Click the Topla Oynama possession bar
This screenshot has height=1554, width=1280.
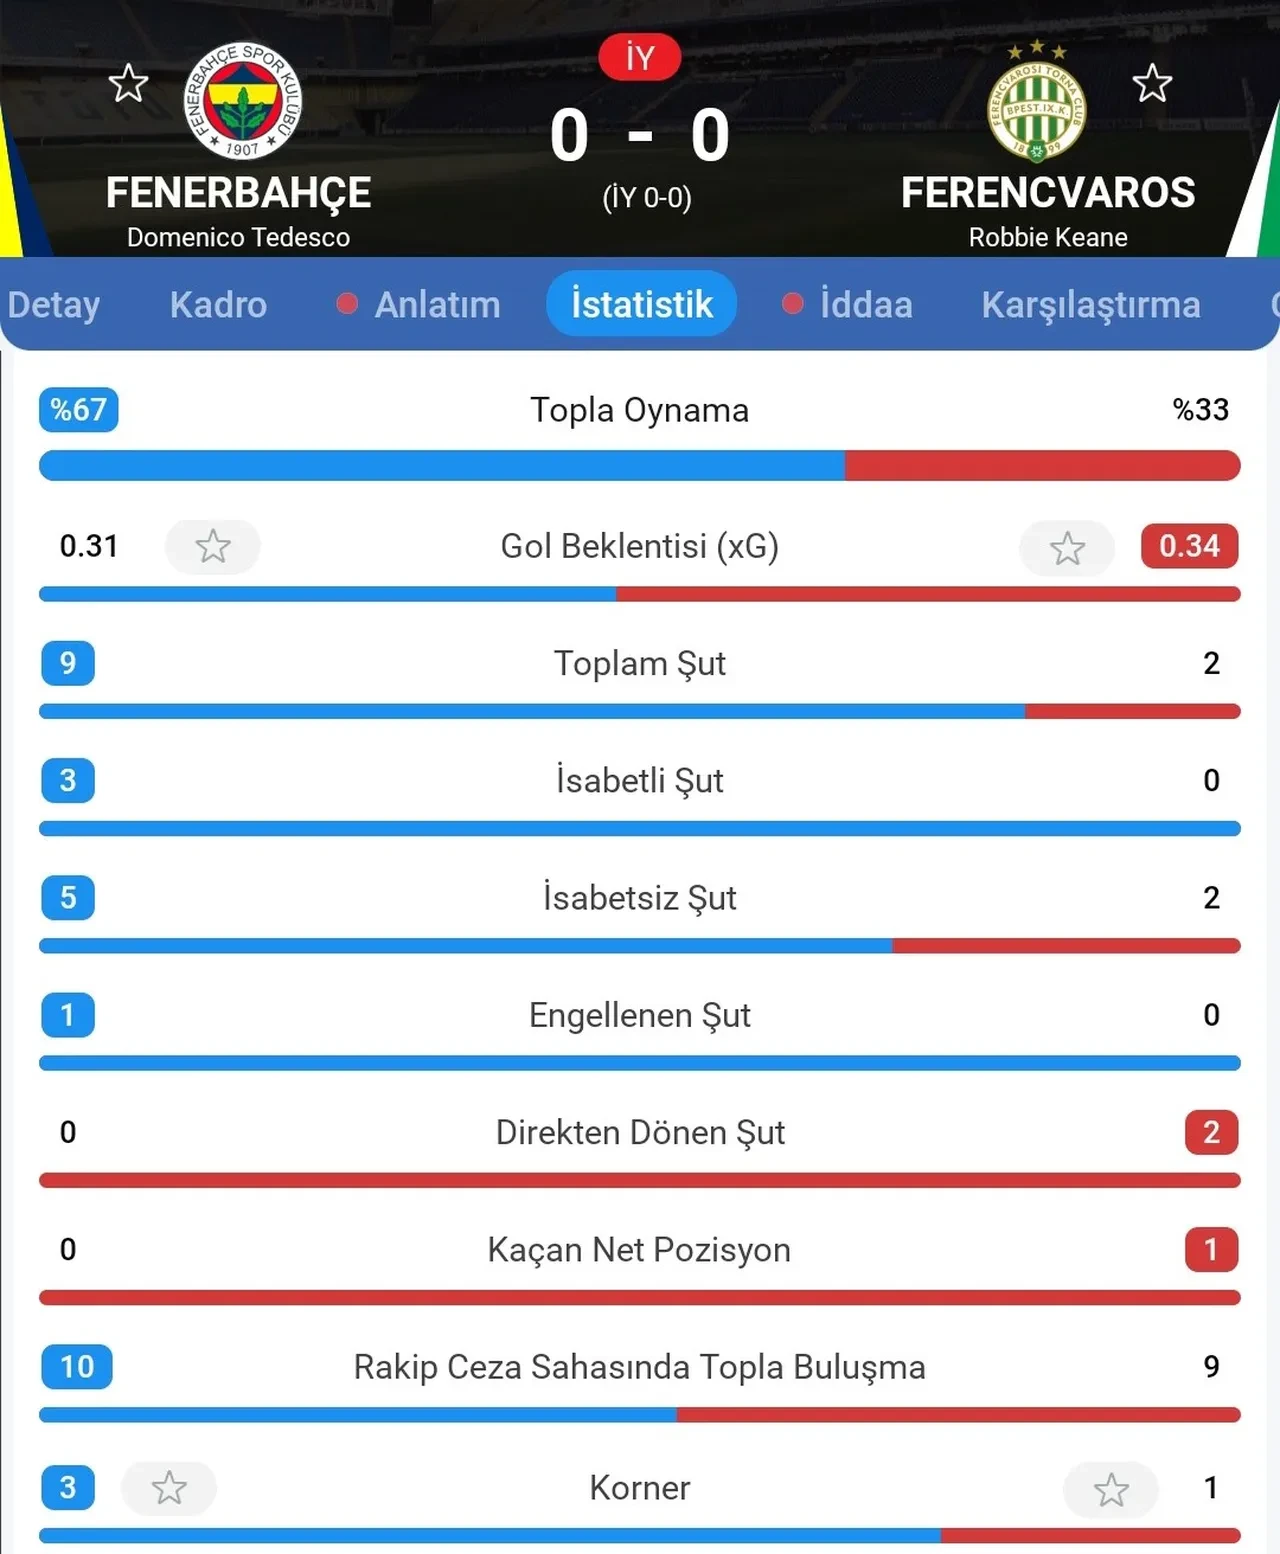pos(639,464)
